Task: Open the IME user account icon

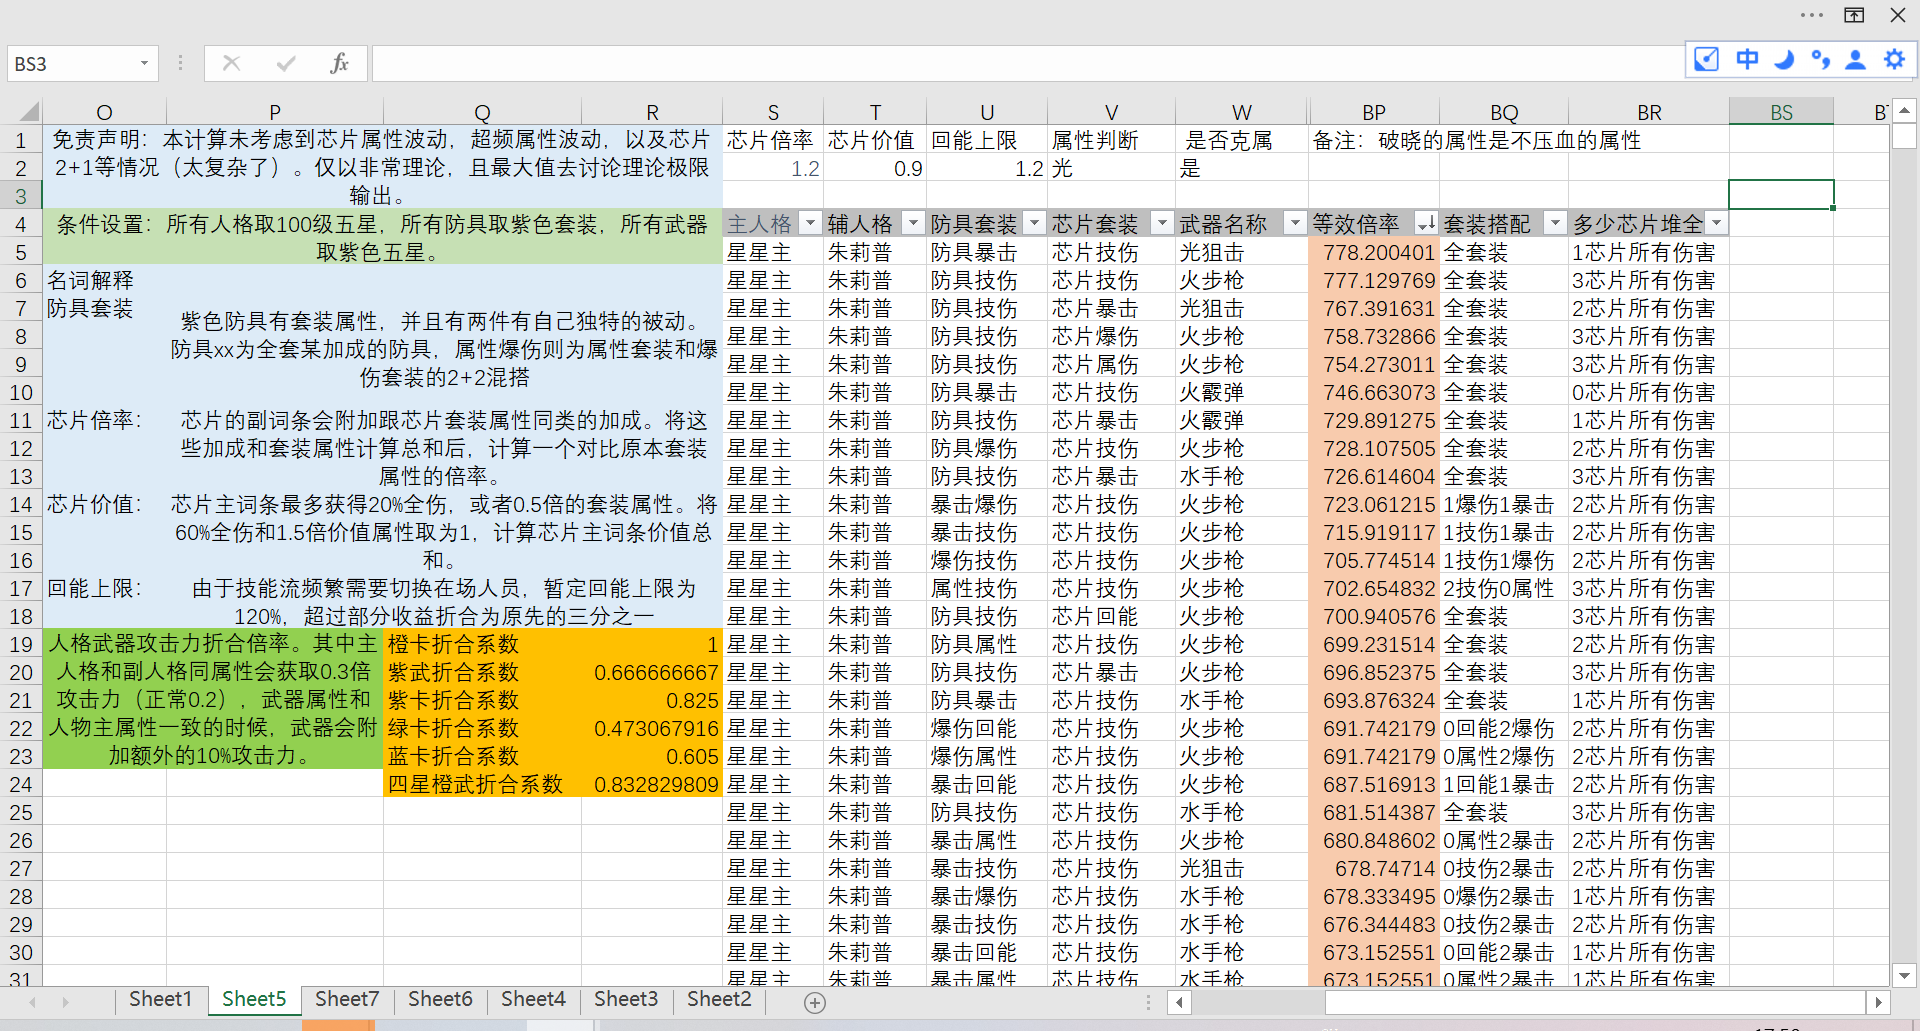Action: [x=1856, y=60]
